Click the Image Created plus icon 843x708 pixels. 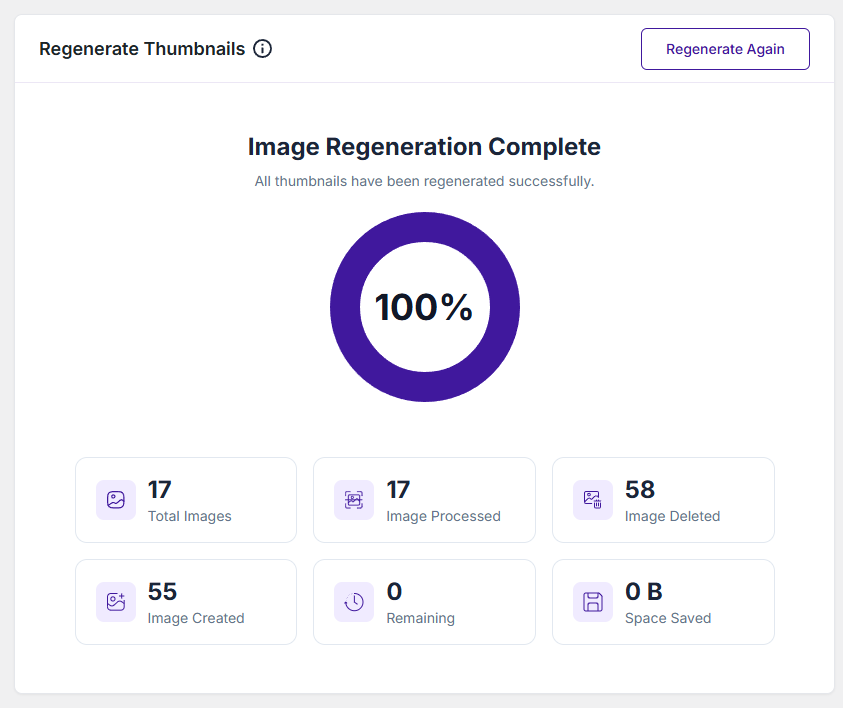click(x=116, y=602)
